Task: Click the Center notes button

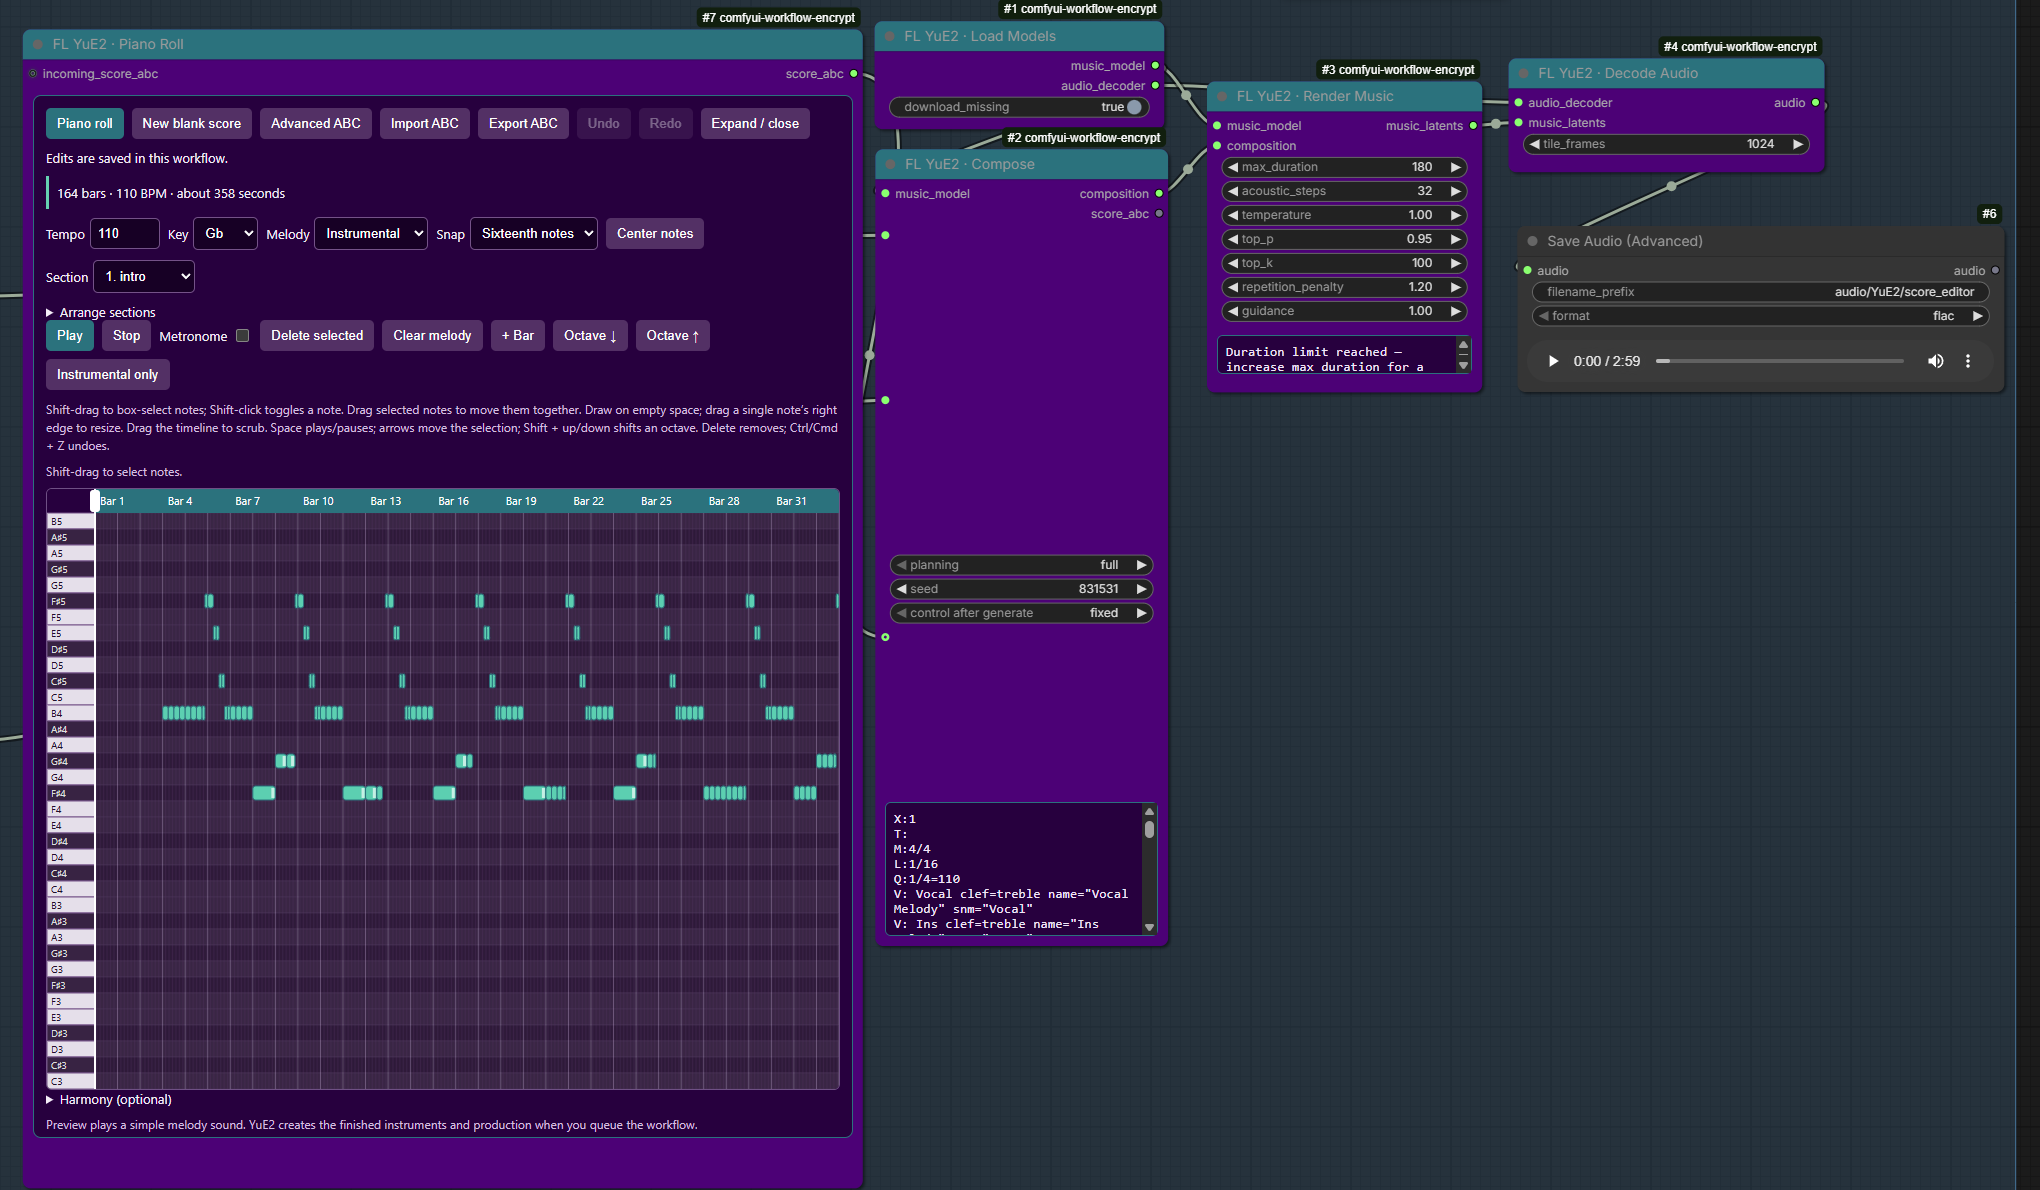Action: pos(655,234)
